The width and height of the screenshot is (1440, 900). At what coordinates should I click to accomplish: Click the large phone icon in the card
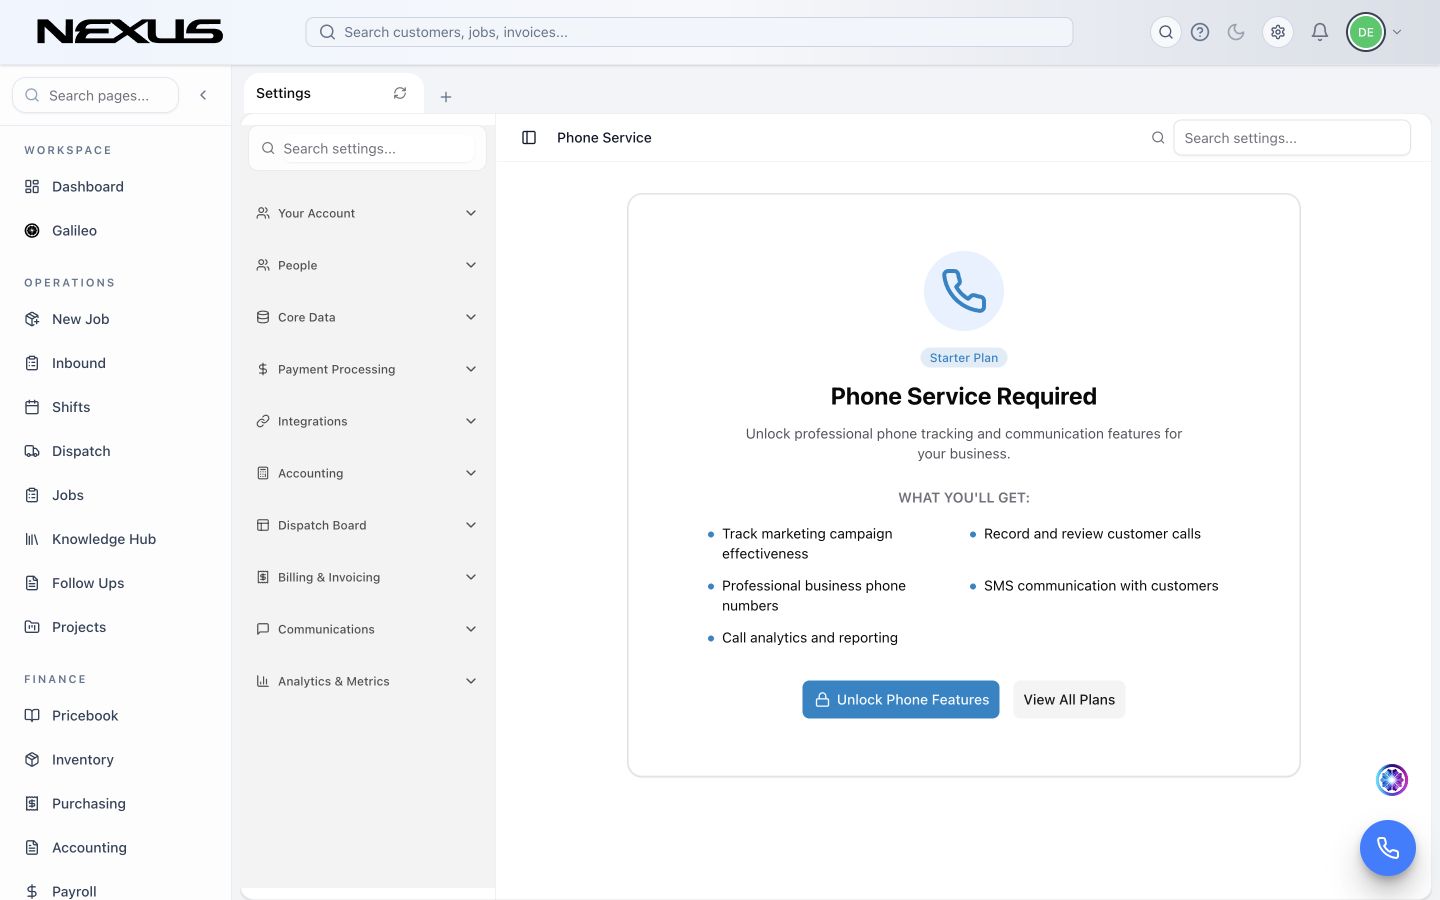point(964,291)
